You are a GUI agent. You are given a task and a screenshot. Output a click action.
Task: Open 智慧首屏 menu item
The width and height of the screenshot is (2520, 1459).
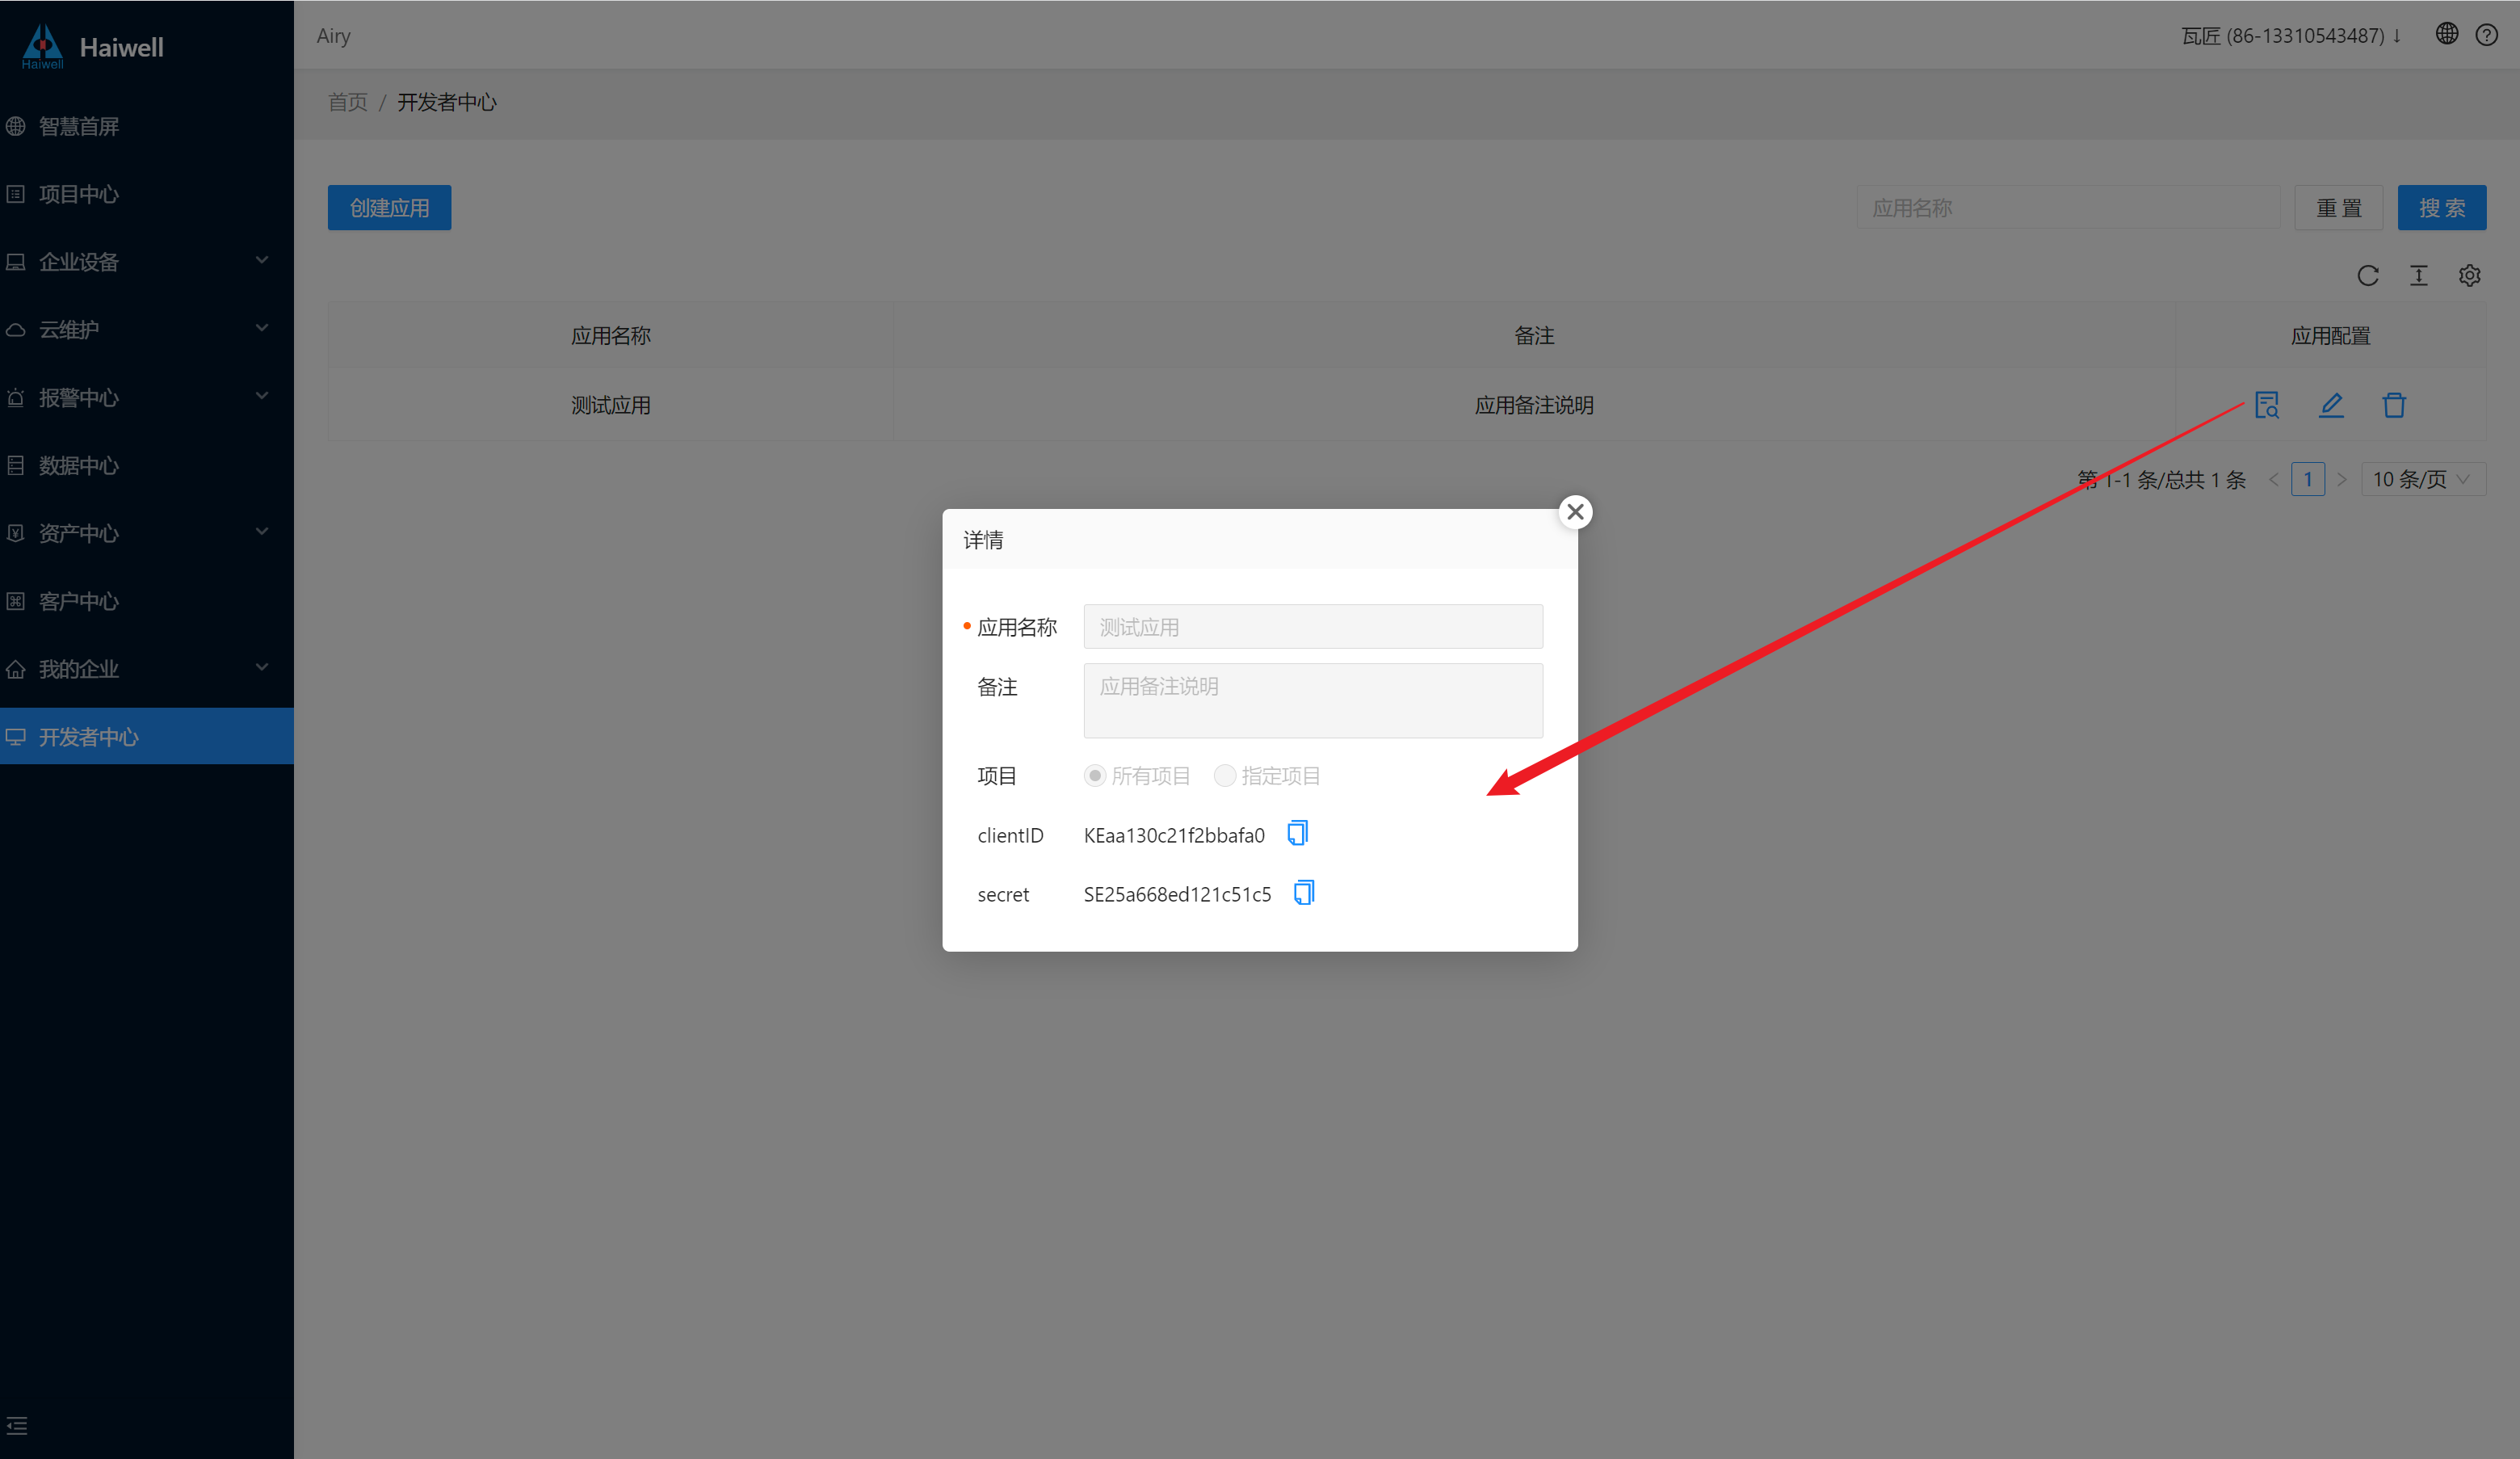(147, 126)
